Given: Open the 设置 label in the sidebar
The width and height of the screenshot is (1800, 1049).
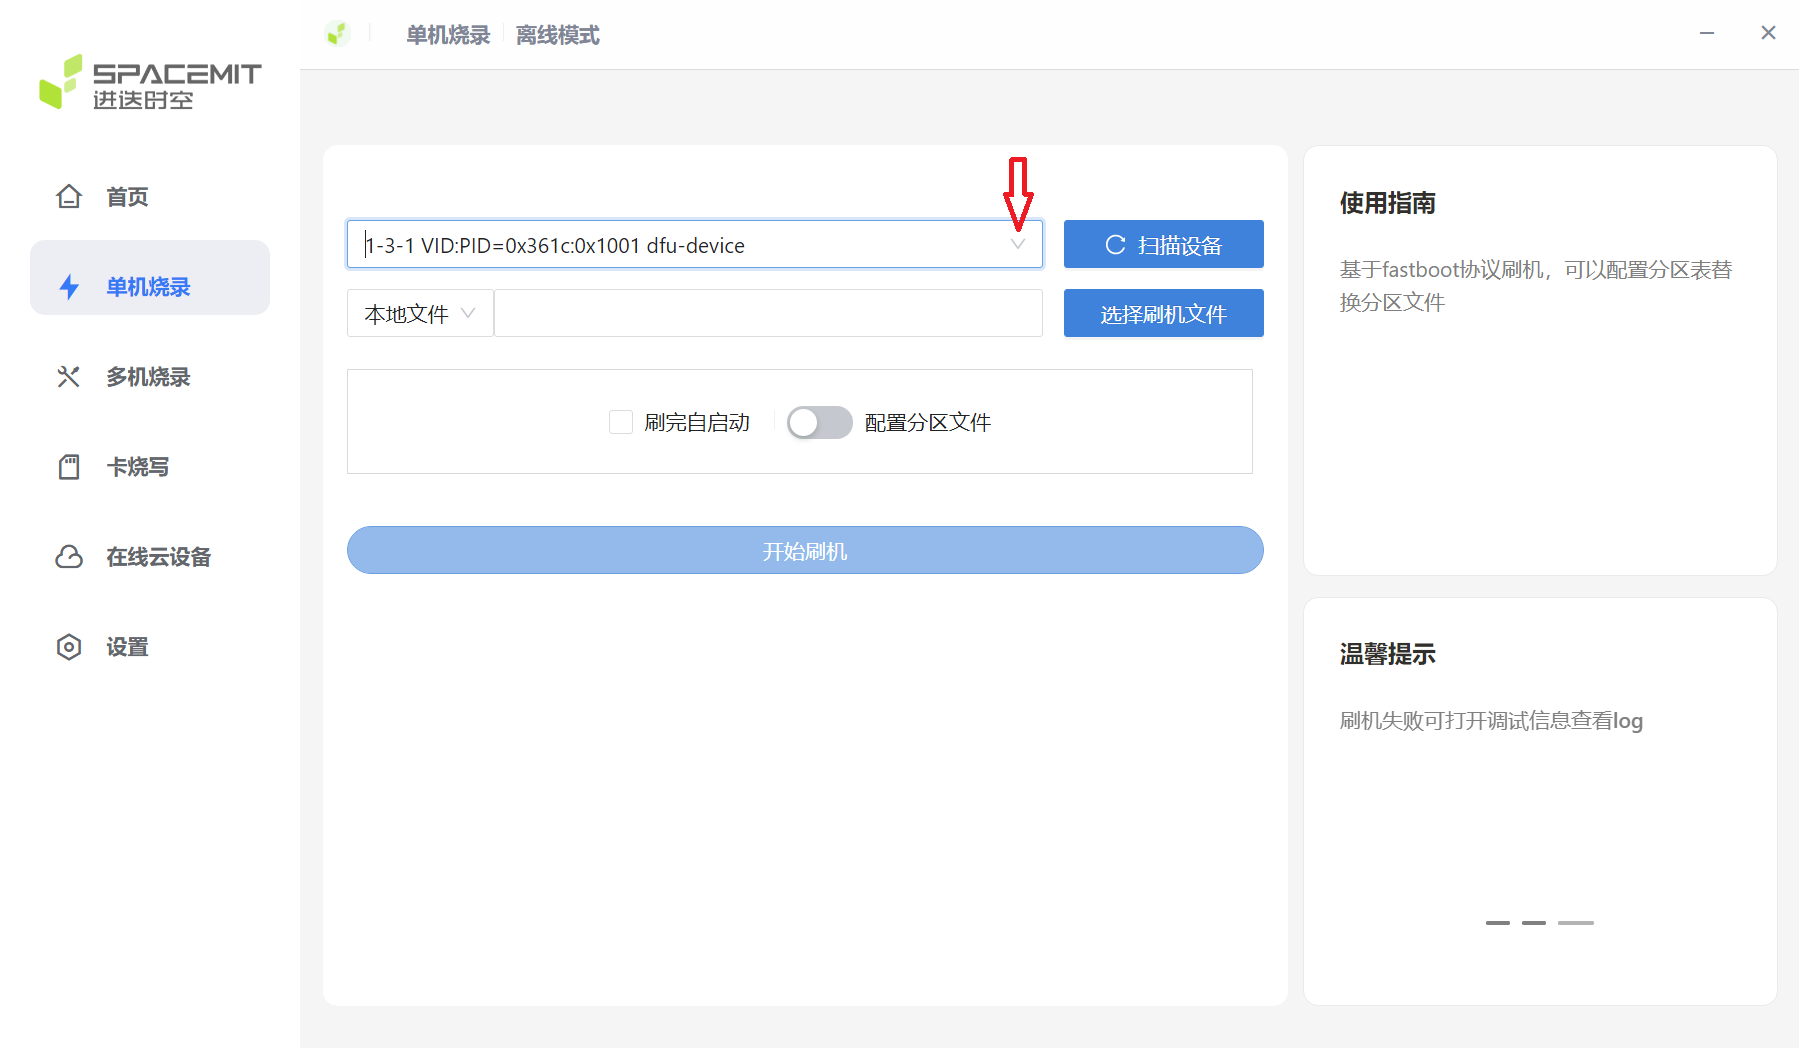Looking at the screenshot, I should [127, 647].
